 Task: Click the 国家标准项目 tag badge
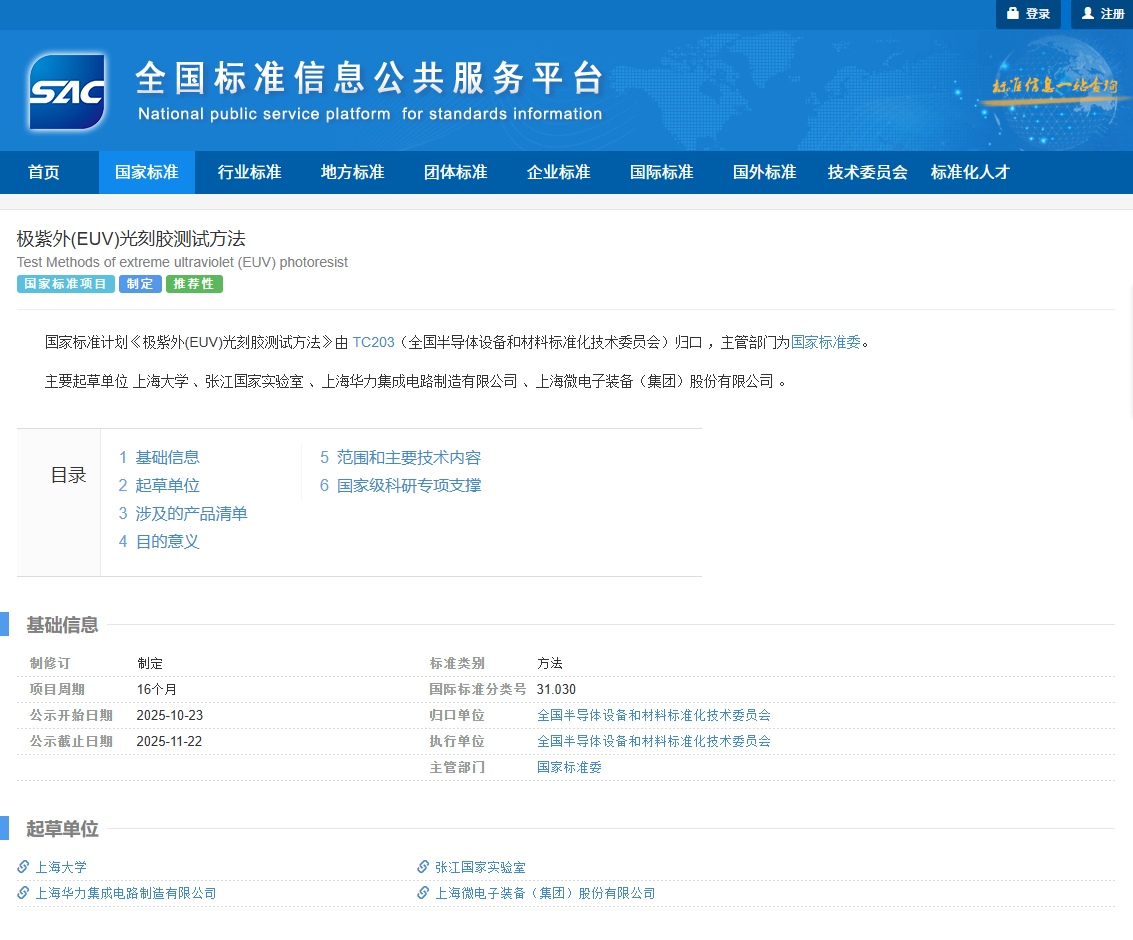point(66,284)
